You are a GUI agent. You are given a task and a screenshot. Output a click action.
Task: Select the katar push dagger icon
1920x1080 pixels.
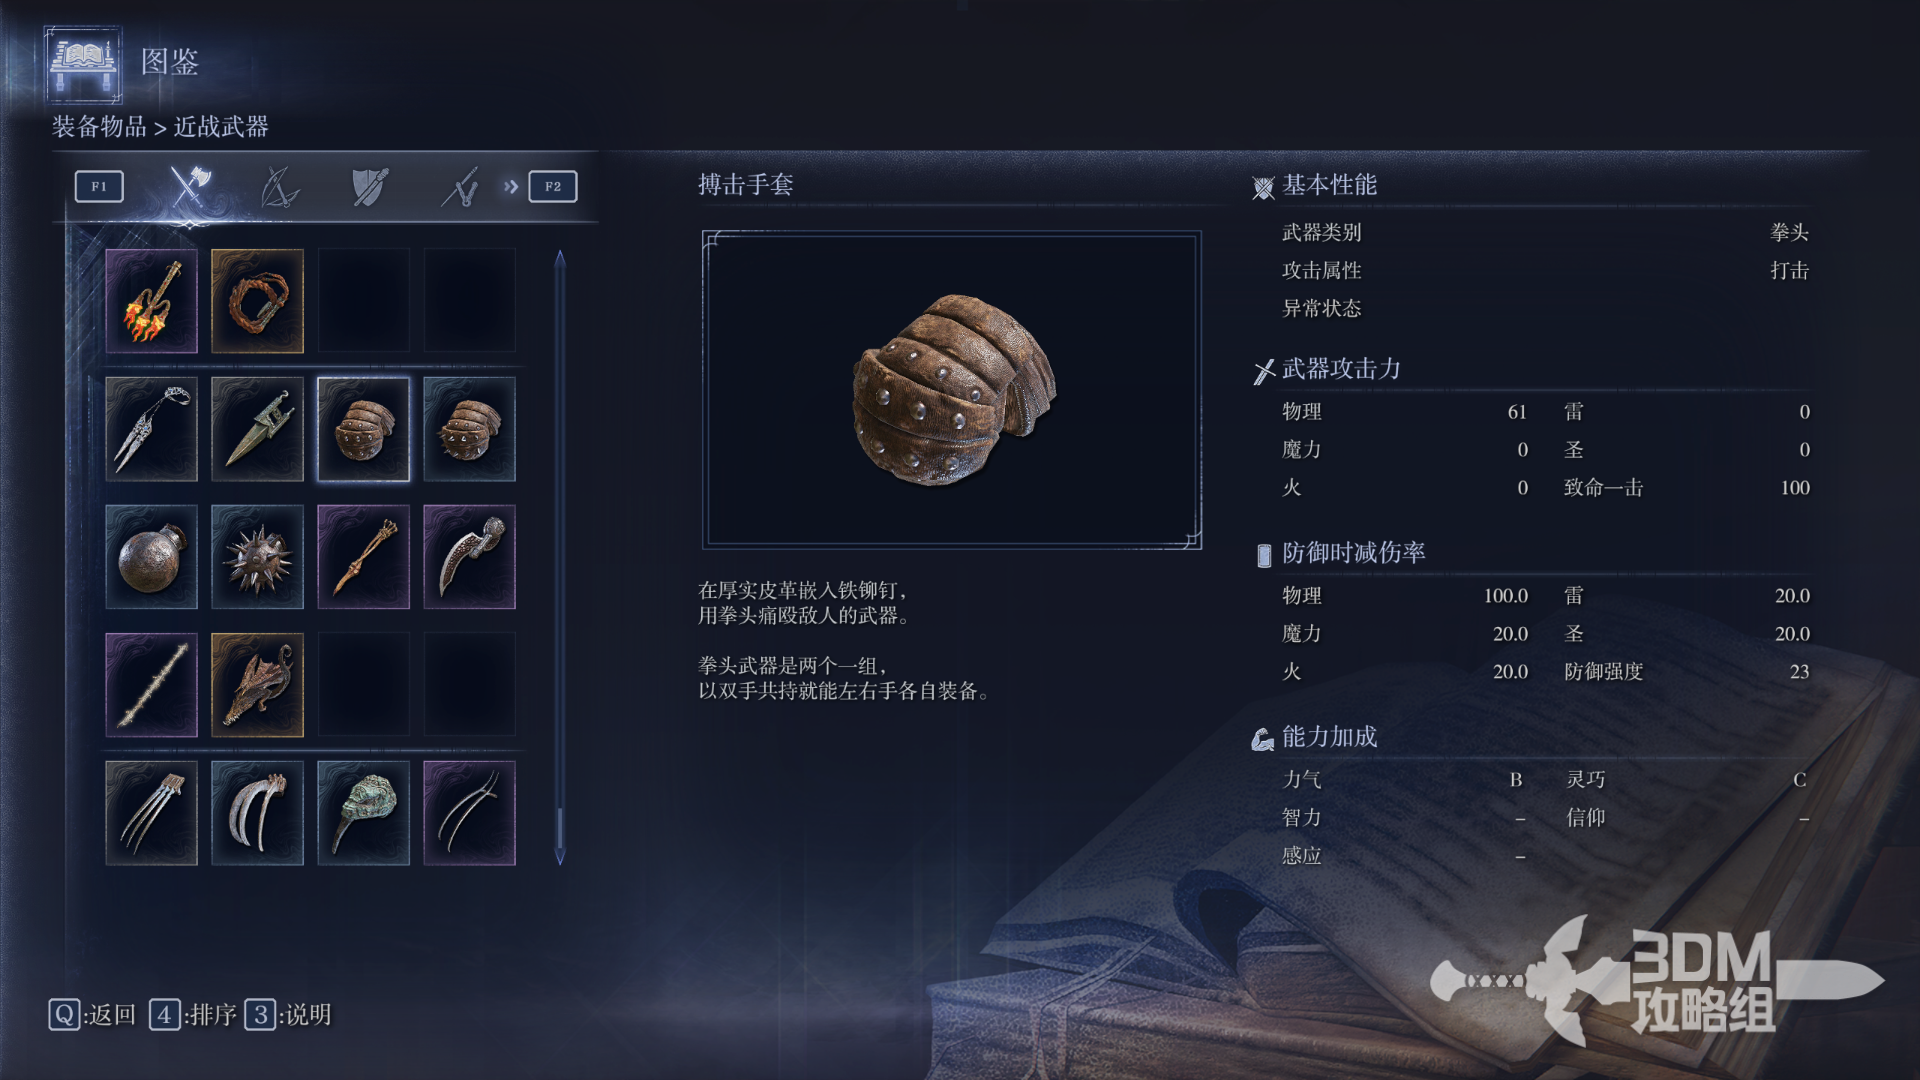point(257,429)
